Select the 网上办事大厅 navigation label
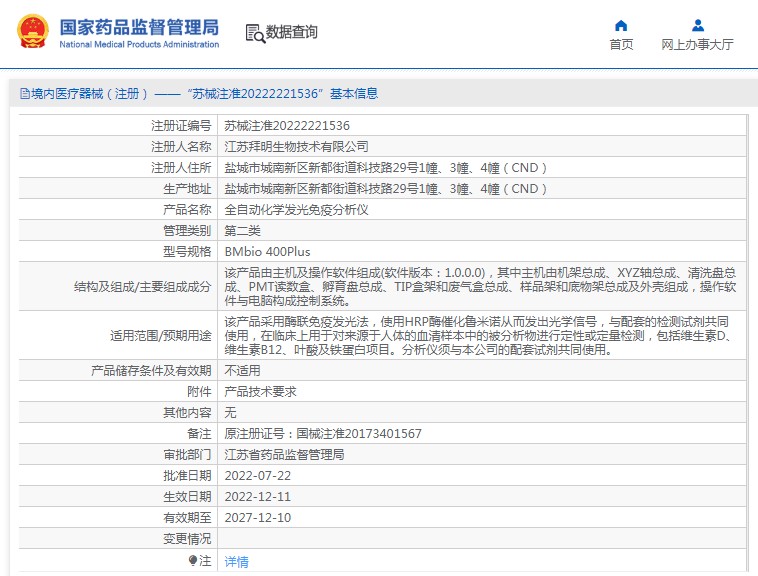758x576 pixels. point(698,45)
